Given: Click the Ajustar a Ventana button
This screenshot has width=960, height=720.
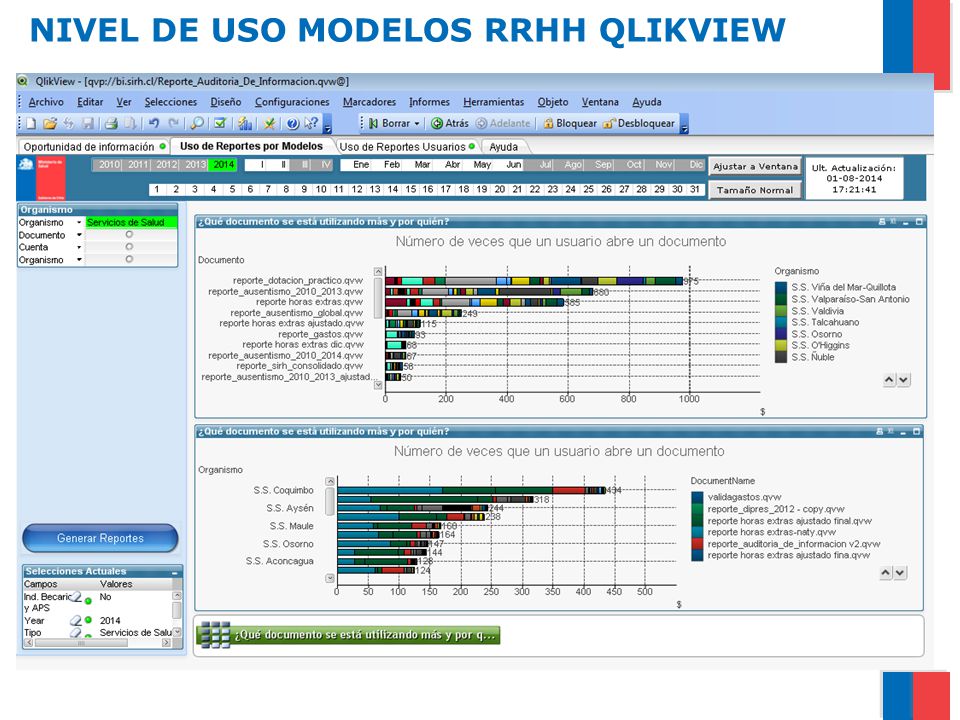Looking at the screenshot, I should (756, 167).
